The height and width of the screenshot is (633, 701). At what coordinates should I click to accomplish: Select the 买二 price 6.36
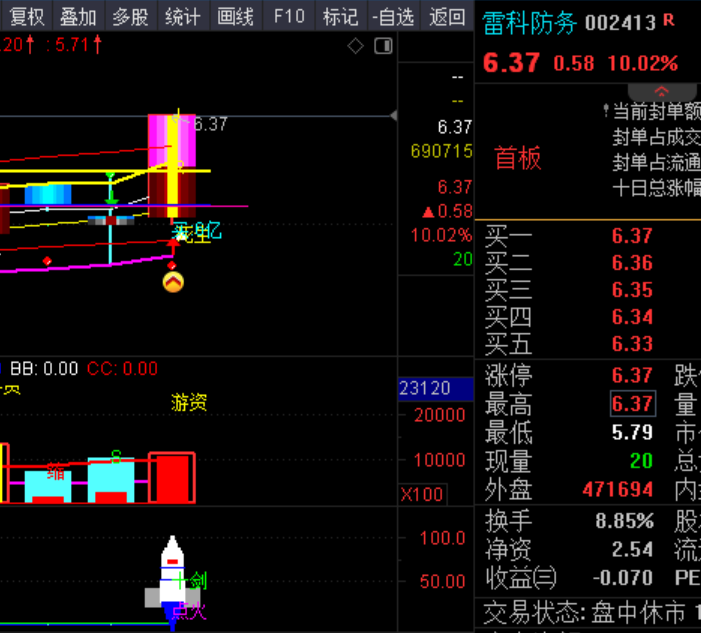coord(632,263)
